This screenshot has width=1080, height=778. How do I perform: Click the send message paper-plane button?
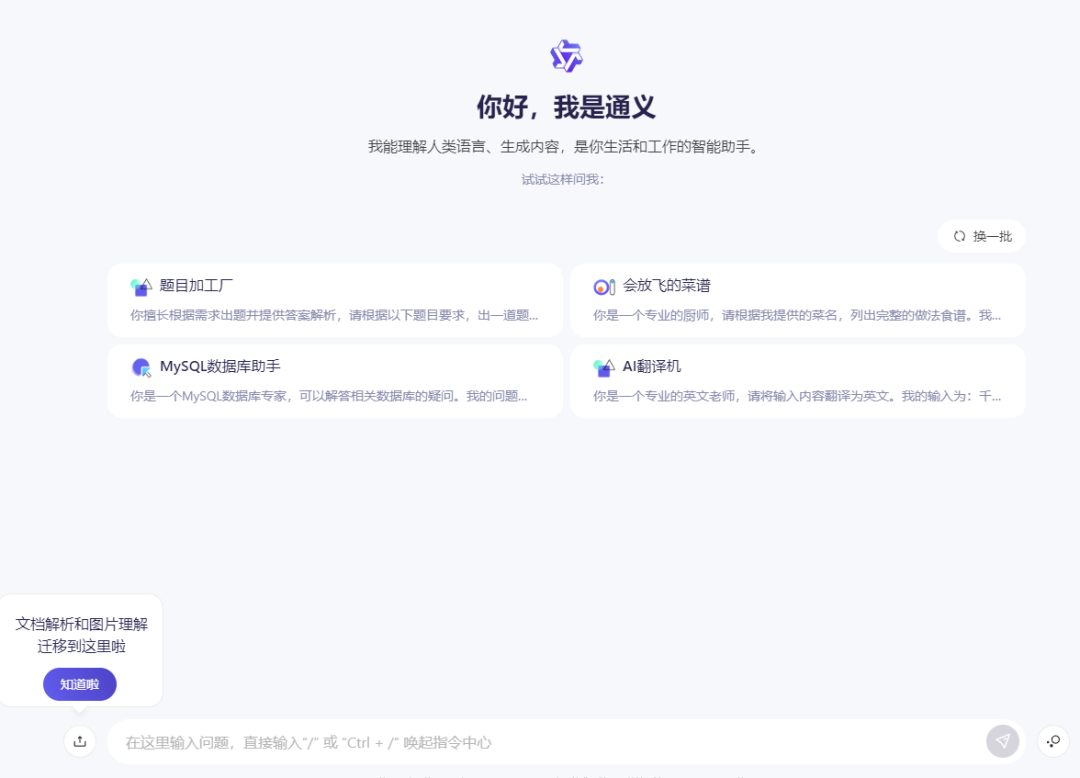pyautogui.click(x=1002, y=742)
